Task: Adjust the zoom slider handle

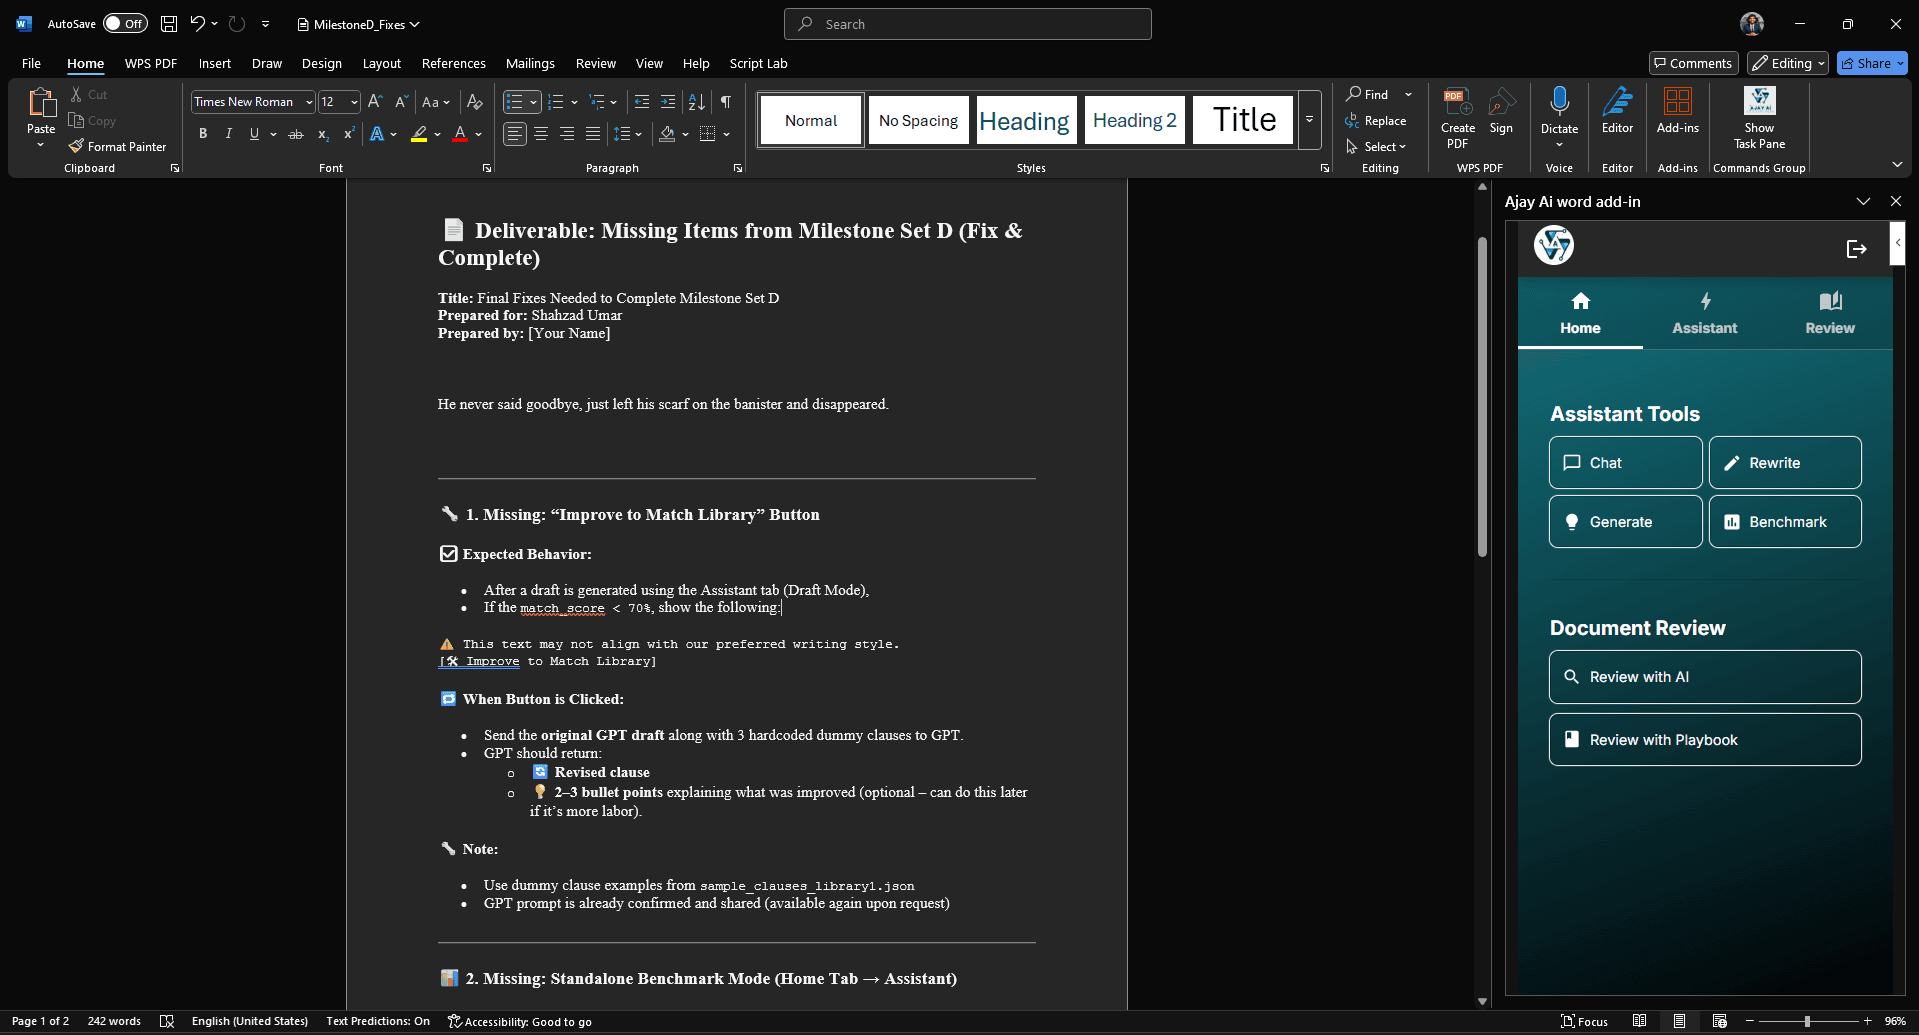Action: click(1807, 1021)
